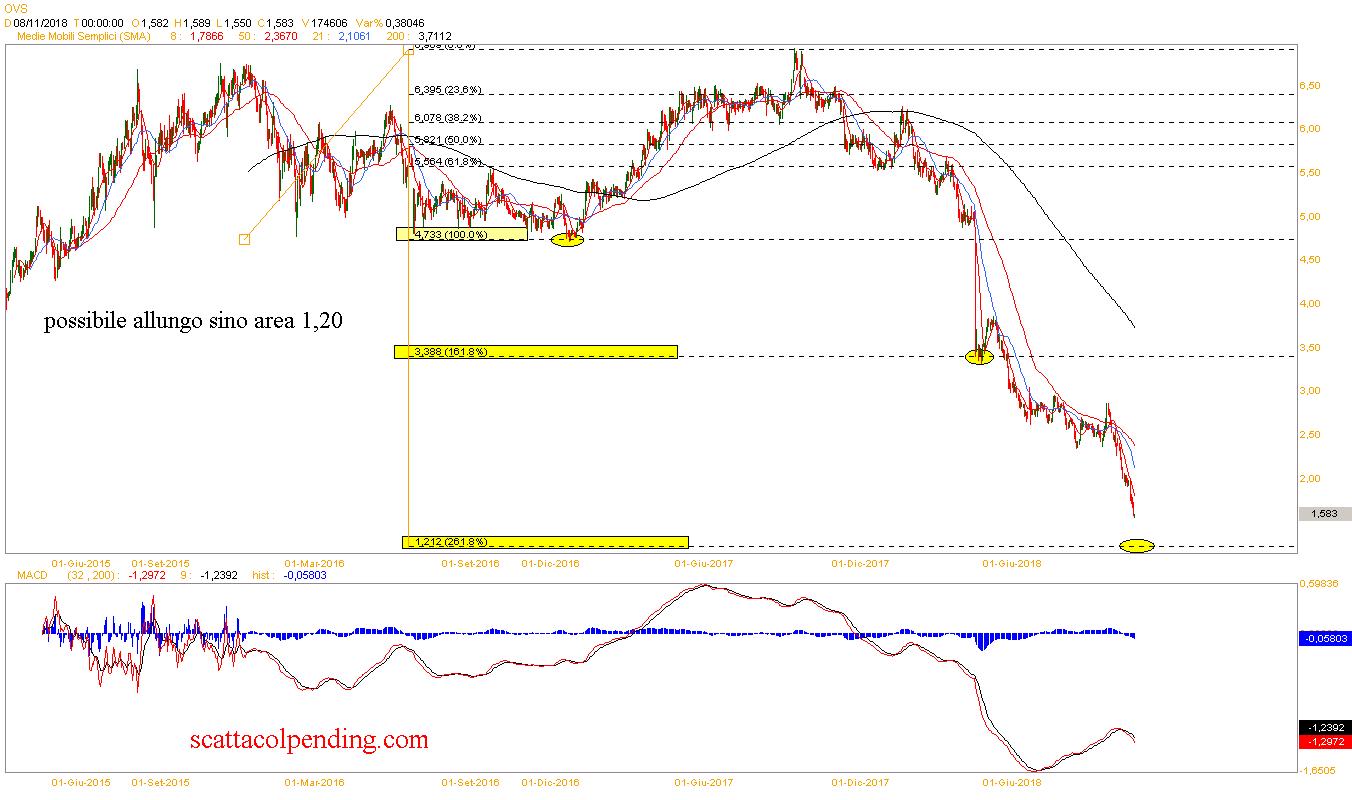Click the 5,821 (50,0%) retracement label
This screenshot has width=1352, height=800.
click(448, 140)
